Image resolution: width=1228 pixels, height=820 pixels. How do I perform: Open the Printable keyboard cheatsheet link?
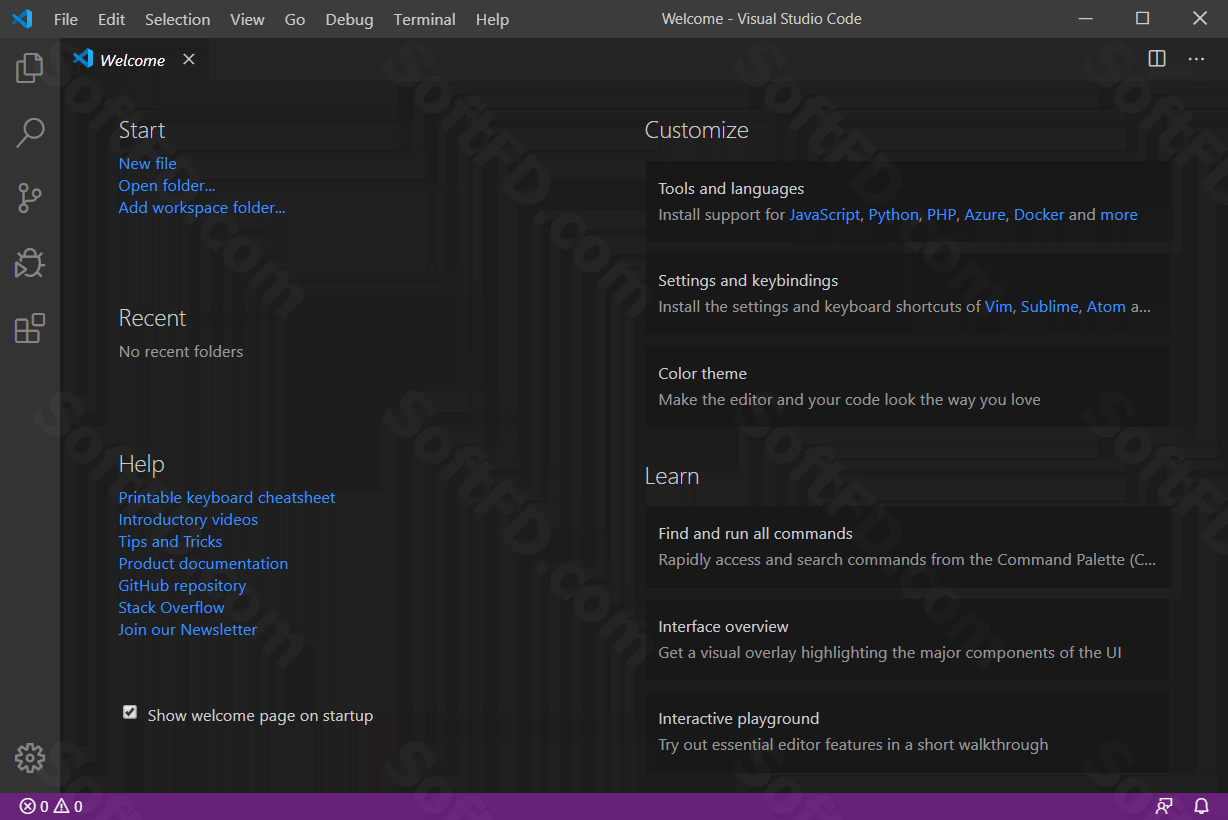click(x=227, y=498)
